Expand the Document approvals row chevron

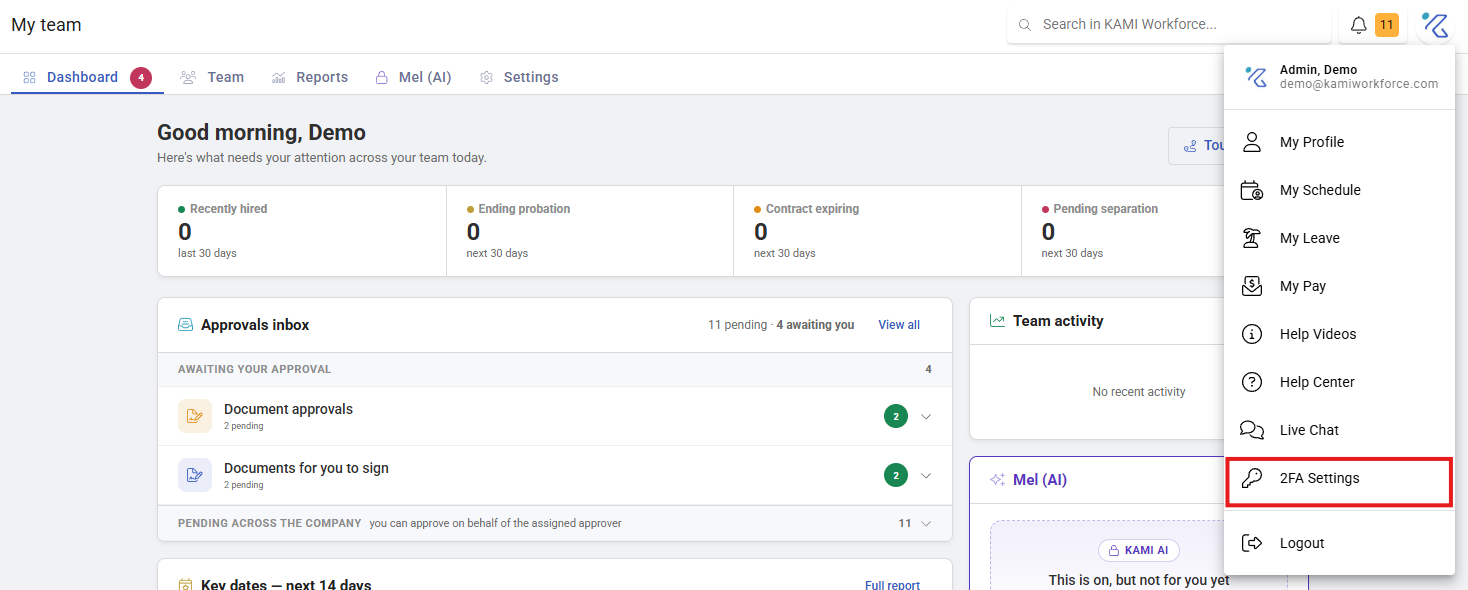(926, 417)
